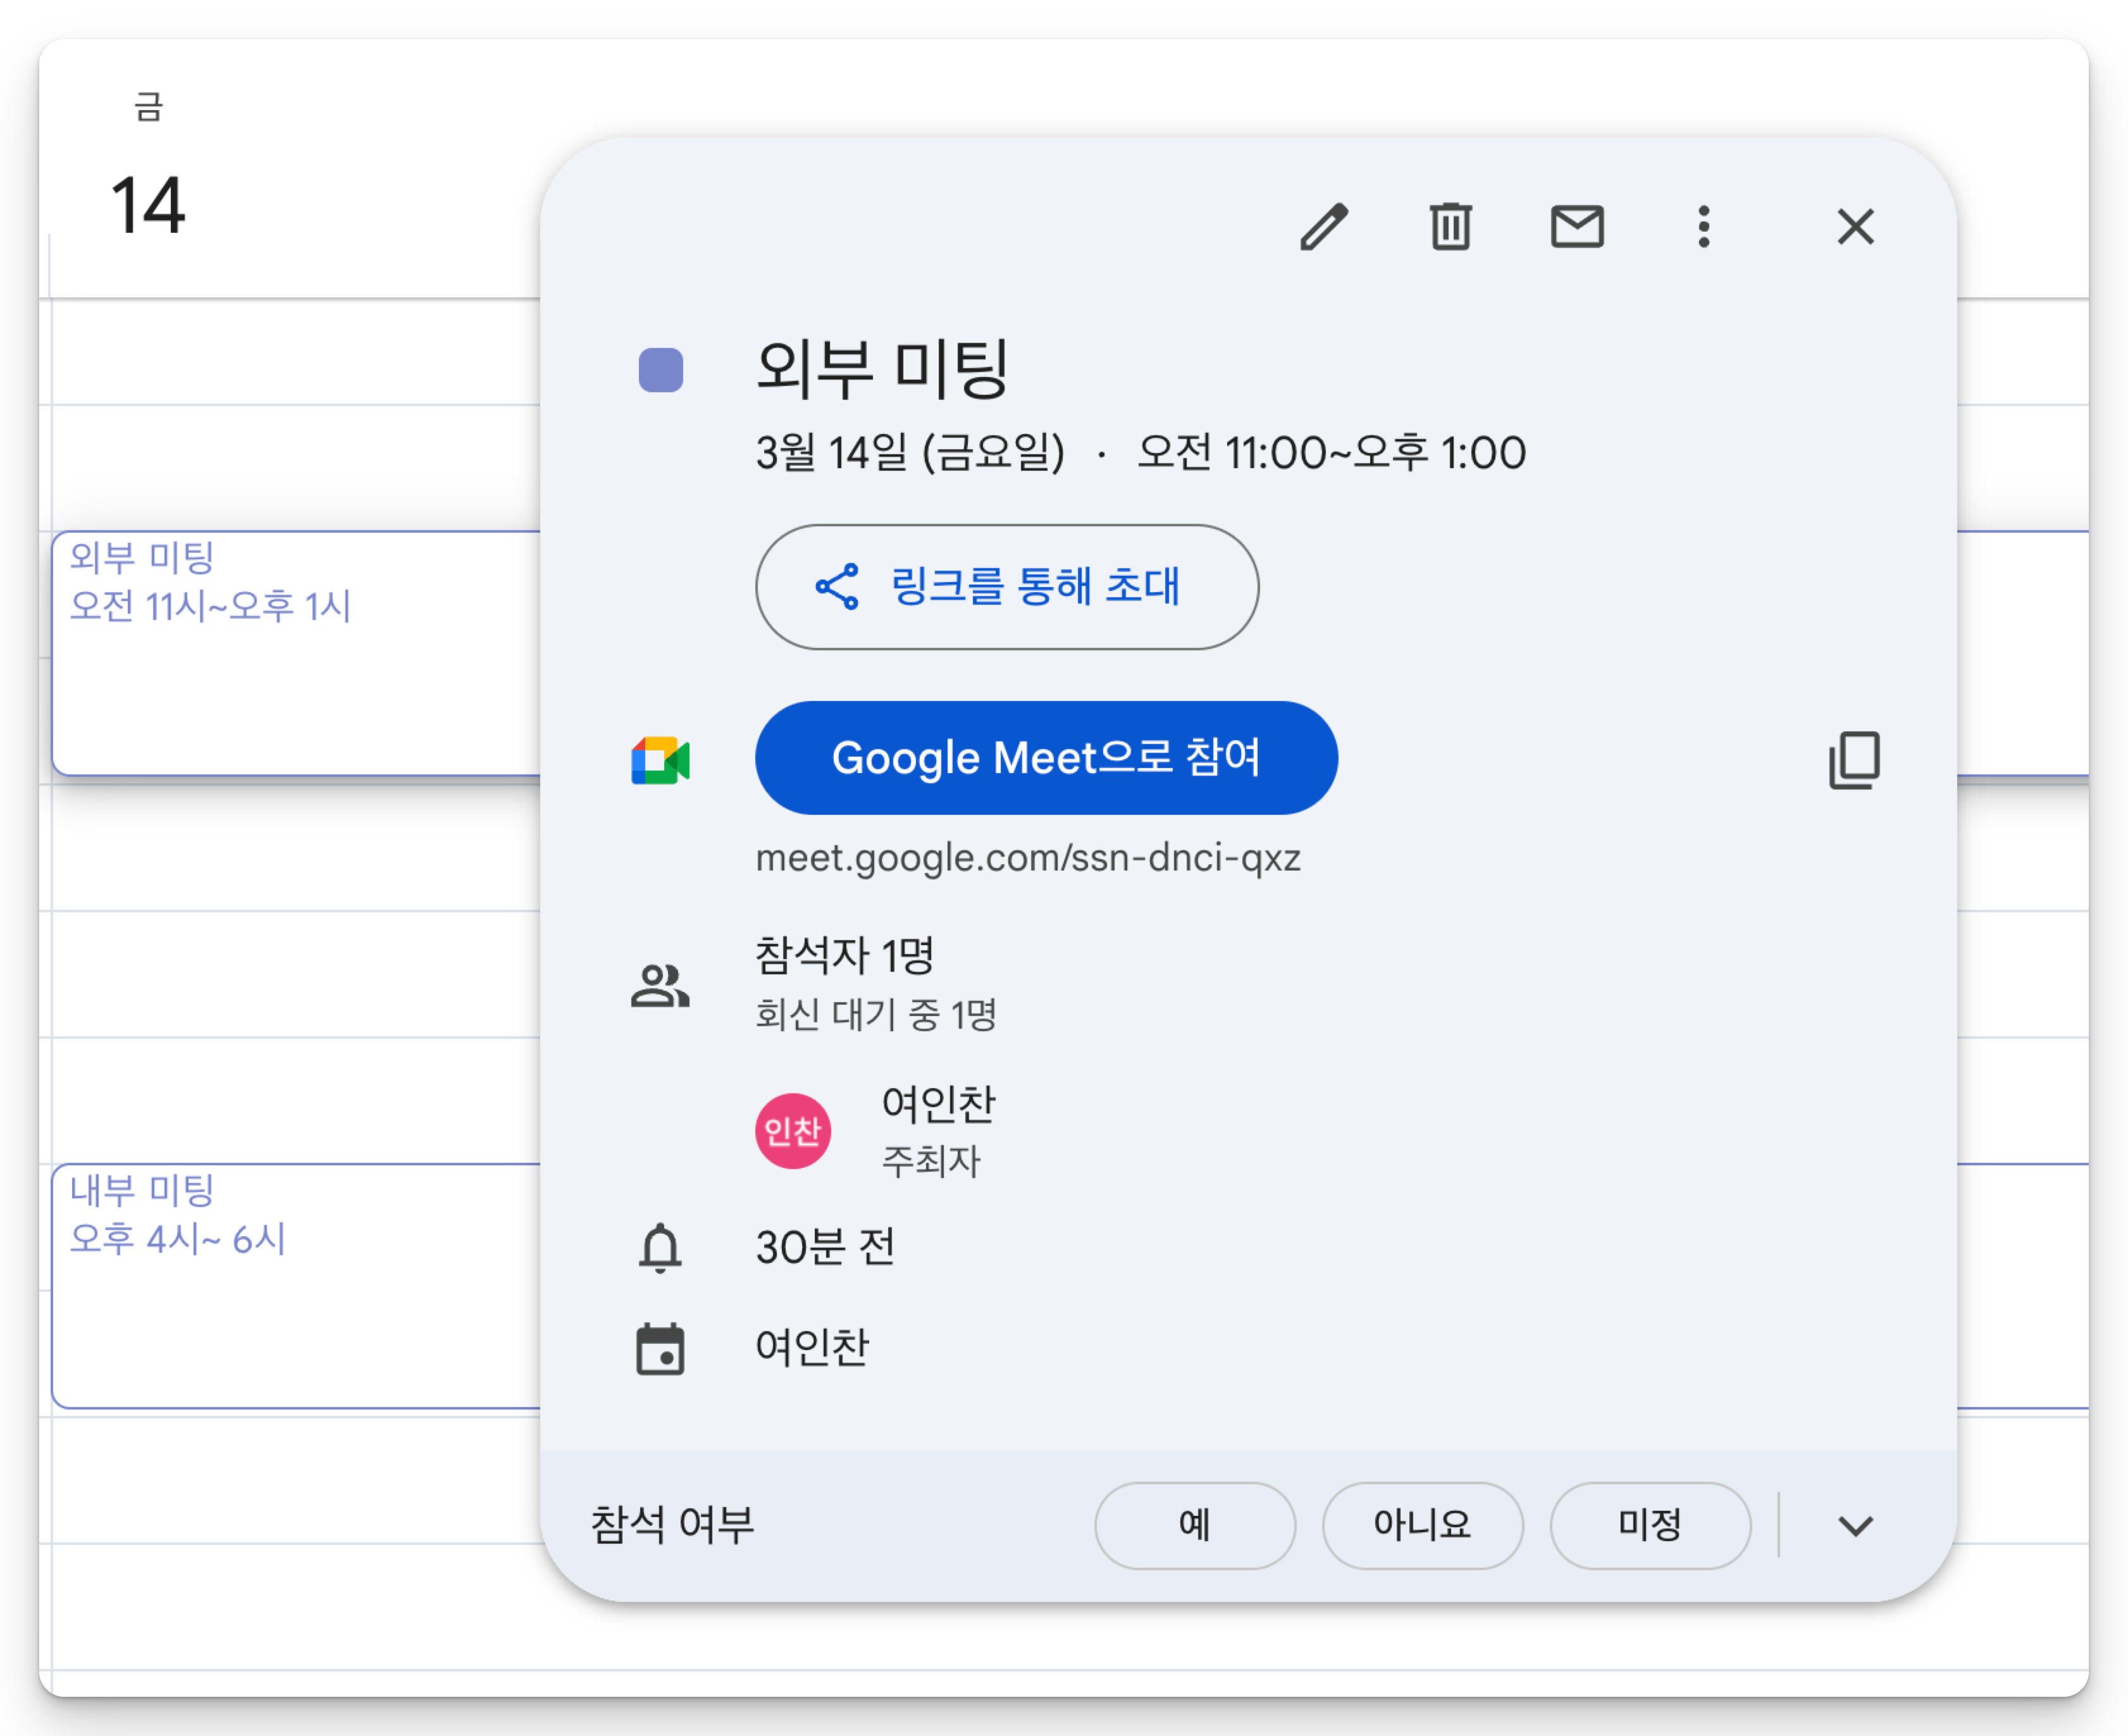This screenshot has width=2128, height=1736.
Task: Click the share icon in invite button
Action: [837, 587]
